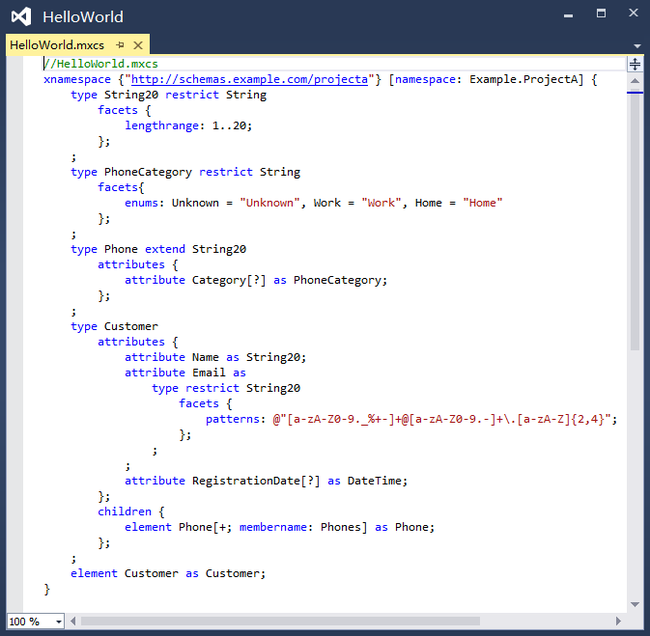
Task: Open the document tab list dropdown arrow
Action: pos(637,46)
